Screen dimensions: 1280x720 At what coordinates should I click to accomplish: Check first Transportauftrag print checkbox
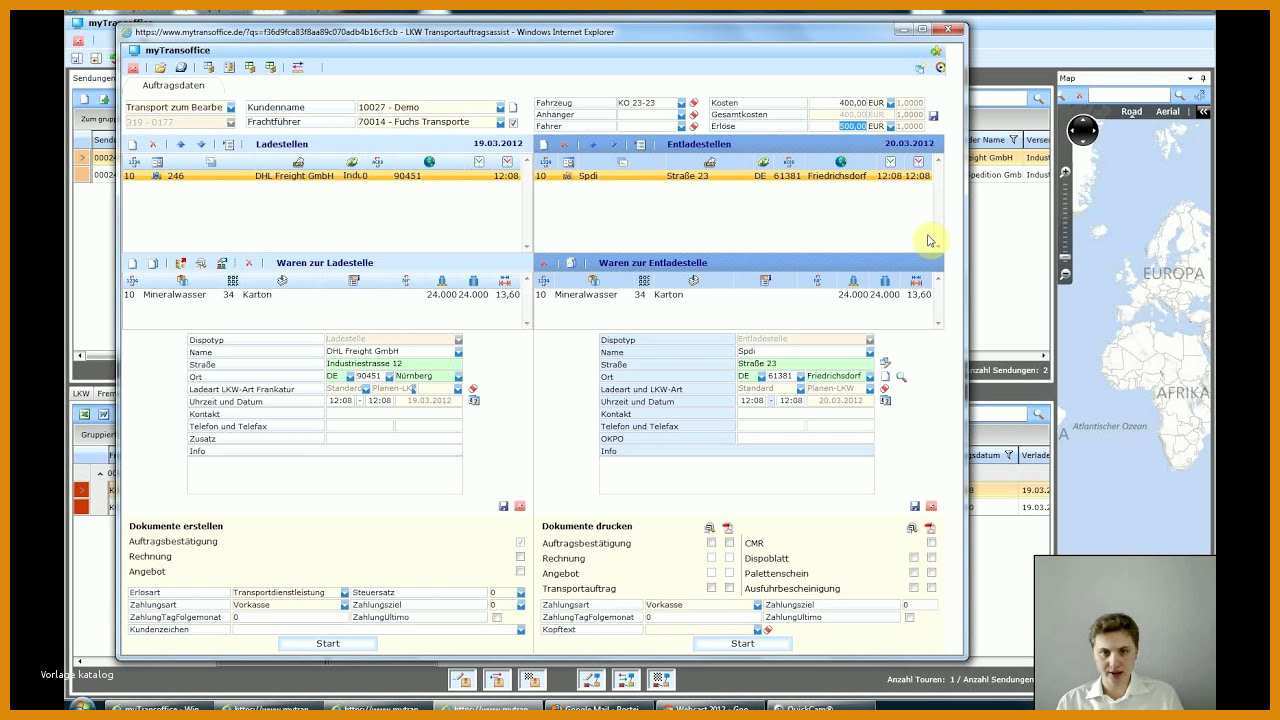point(711,588)
